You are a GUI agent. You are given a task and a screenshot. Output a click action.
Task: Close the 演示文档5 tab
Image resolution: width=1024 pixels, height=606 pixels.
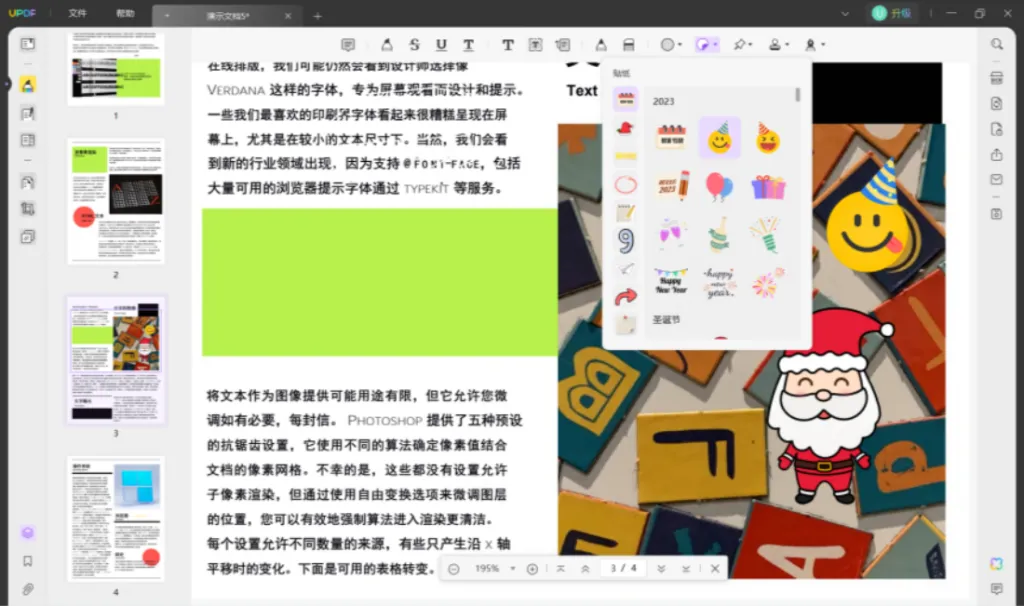click(288, 16)
